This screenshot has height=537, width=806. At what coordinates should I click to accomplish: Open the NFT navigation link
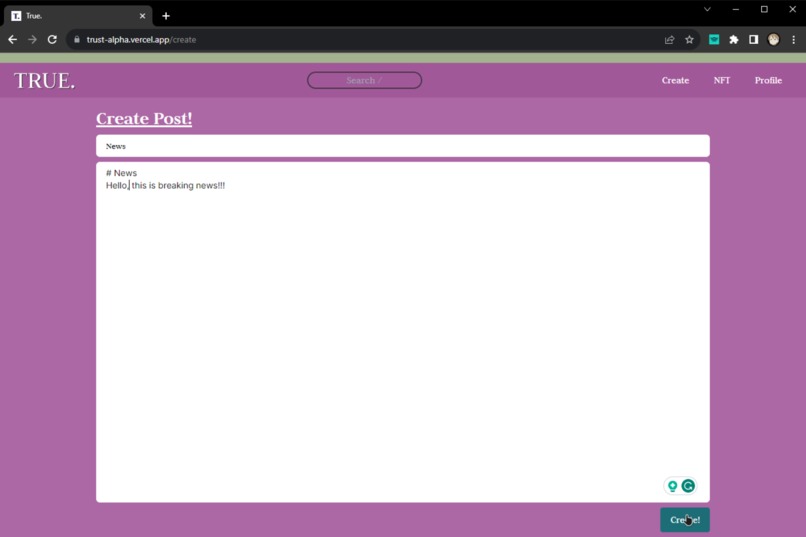pyautogui.click(x=721, y=80)
